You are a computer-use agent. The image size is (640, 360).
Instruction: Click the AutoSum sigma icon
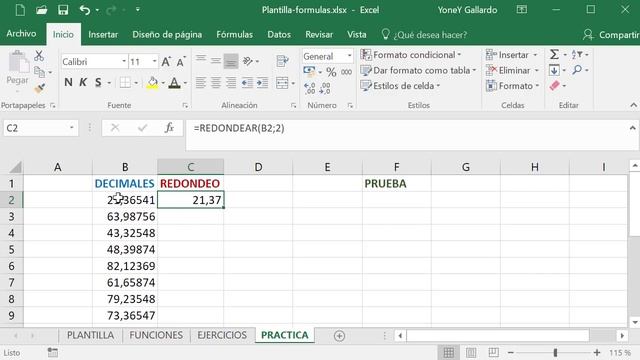pos(554,54)
